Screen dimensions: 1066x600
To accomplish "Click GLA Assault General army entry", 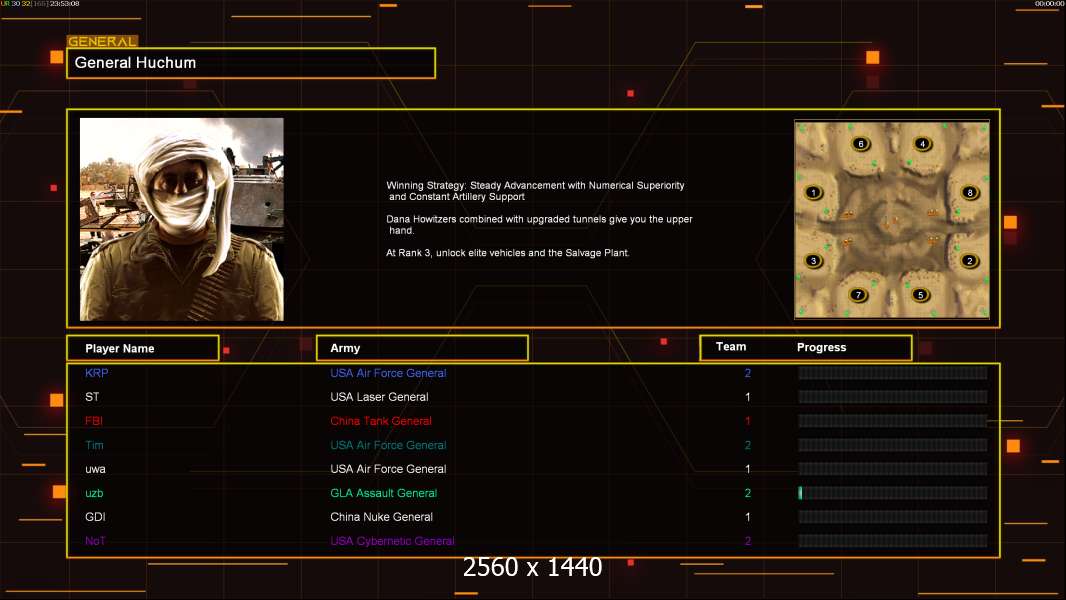I will (x=383, y=493).
